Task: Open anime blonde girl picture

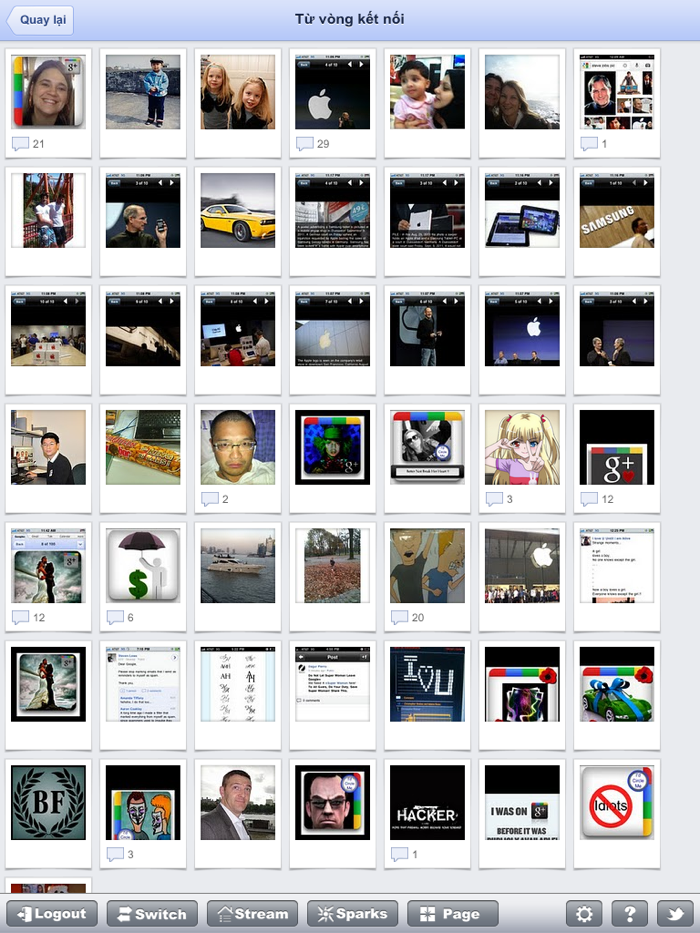Action: point(522,447)
